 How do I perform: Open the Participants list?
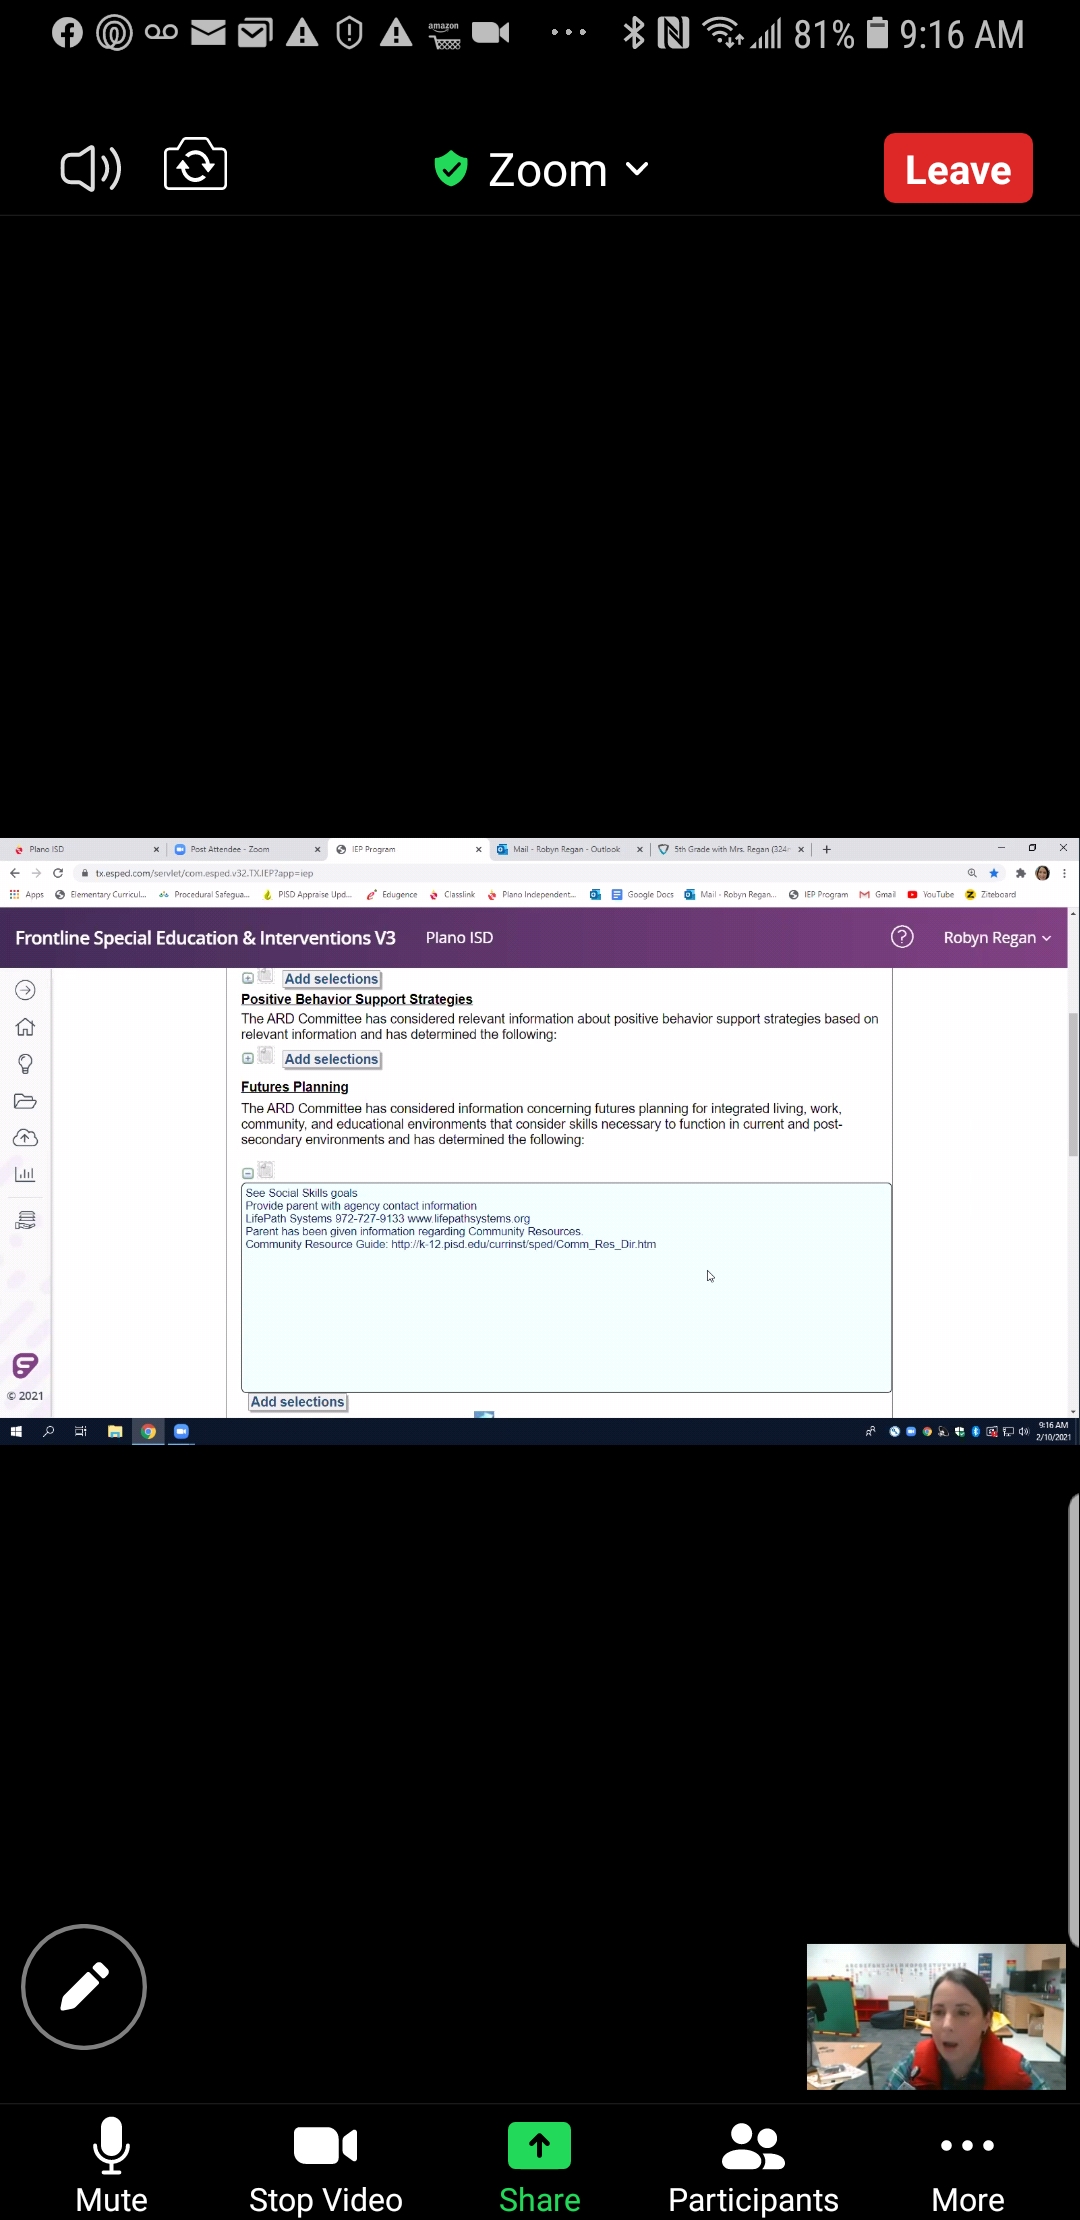(753, 2166)
